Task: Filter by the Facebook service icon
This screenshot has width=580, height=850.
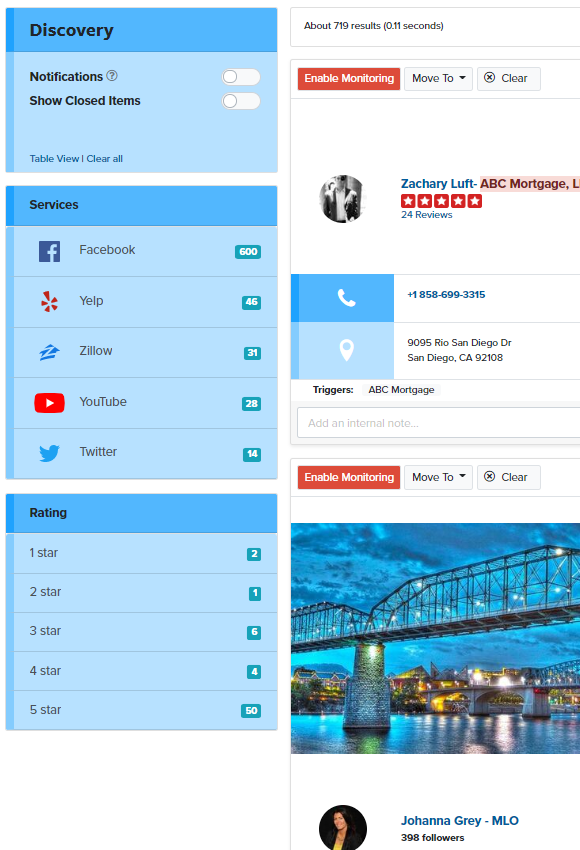Action: [x=49, y=252]
